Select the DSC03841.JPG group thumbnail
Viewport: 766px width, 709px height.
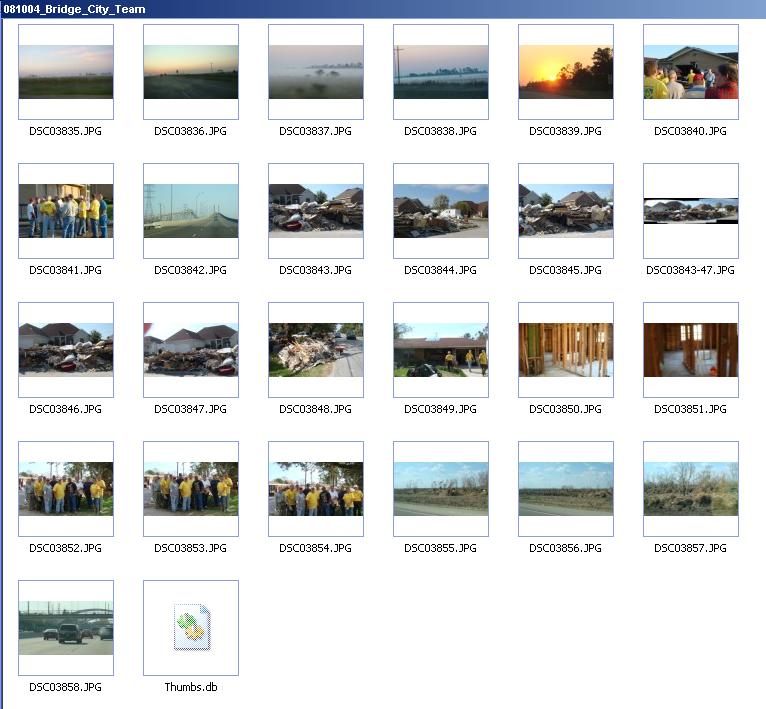point(66,211)
